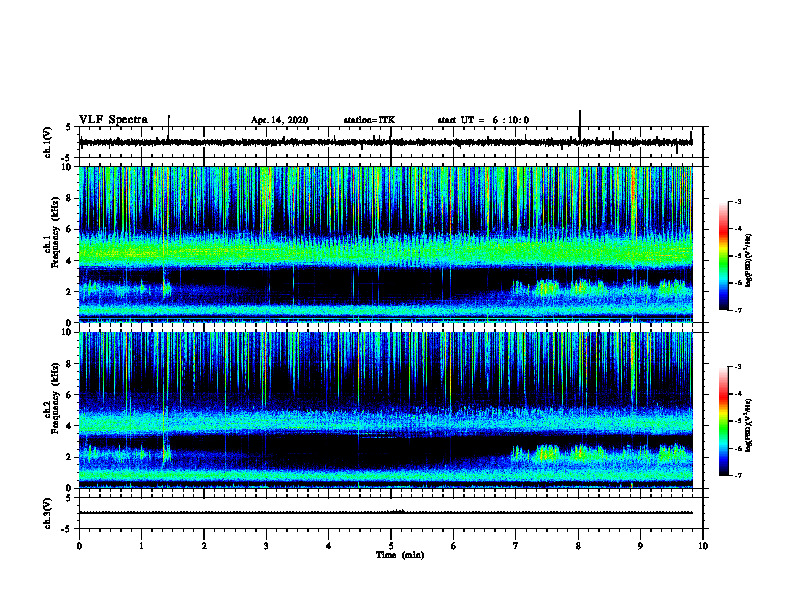Click the ch.1 spectrogram plot

[386, 244]
